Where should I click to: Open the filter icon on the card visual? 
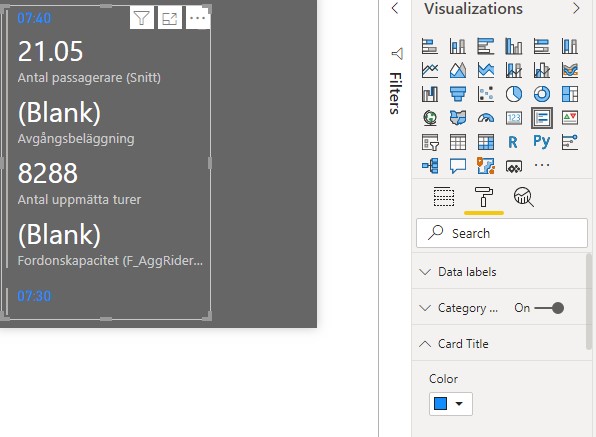point(142,18)
